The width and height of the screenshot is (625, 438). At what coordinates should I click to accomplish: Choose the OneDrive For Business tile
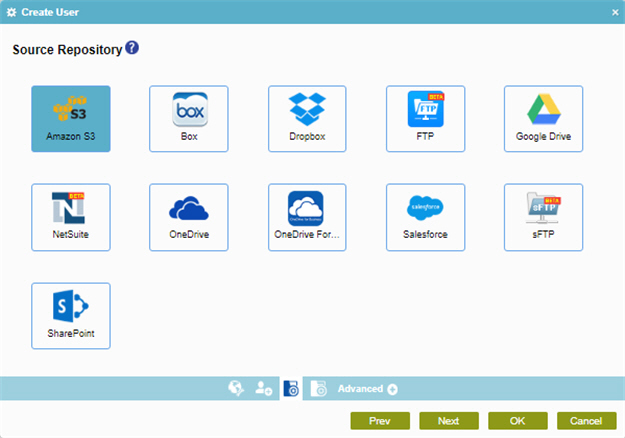pos(307,217)
